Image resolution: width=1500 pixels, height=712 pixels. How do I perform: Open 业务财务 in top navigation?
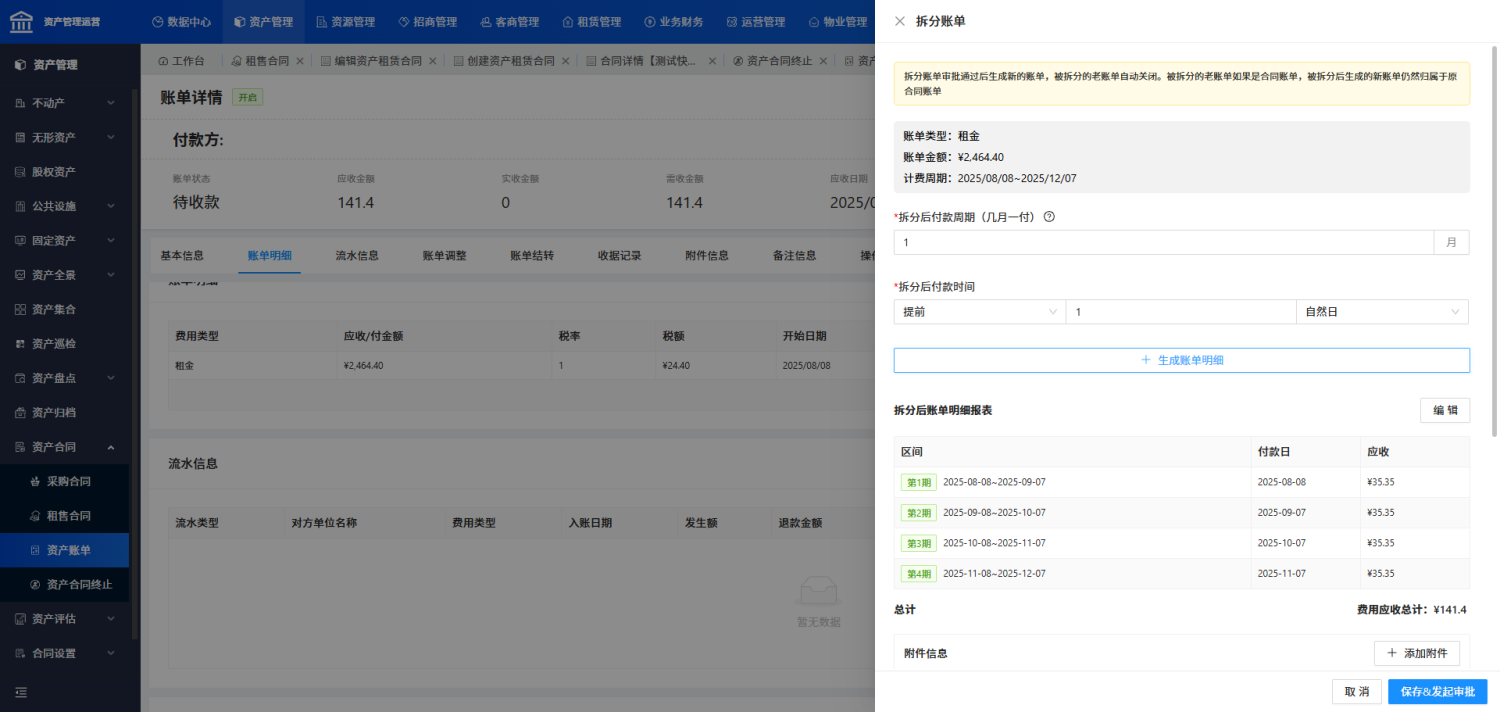coord(673,21)
